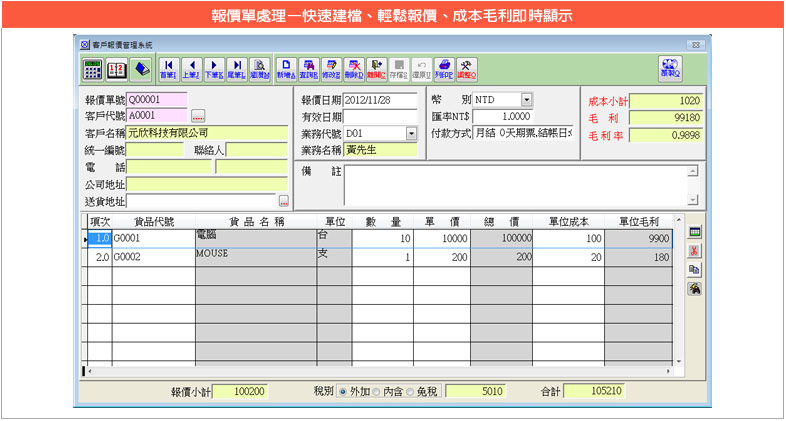
Task: Expand the 幣別 NTD currency dropdown
Action: point(527,99)
